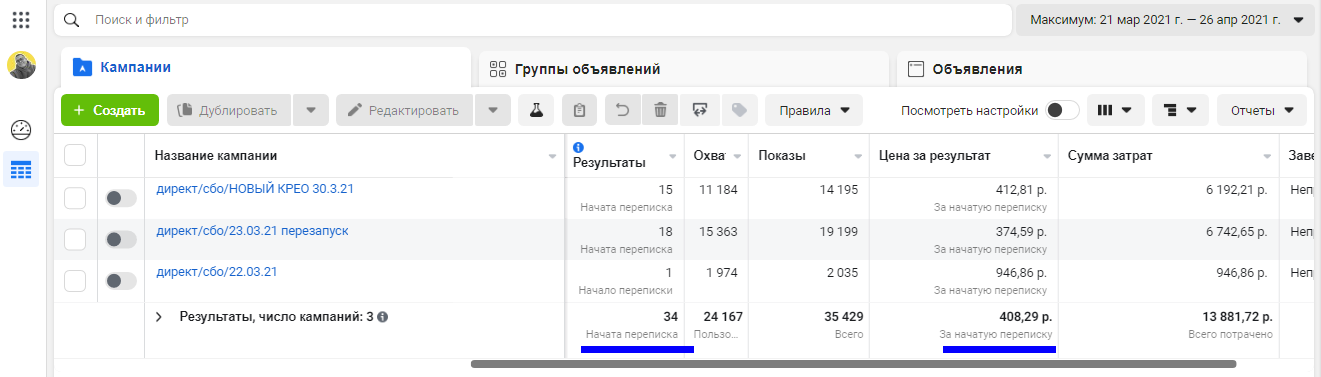Enable campaign директ/сбо/НОВЫЙ КРЕО 30.3.21 toggle
This screenshot has width=1321, height=377.
coord(121,199)
